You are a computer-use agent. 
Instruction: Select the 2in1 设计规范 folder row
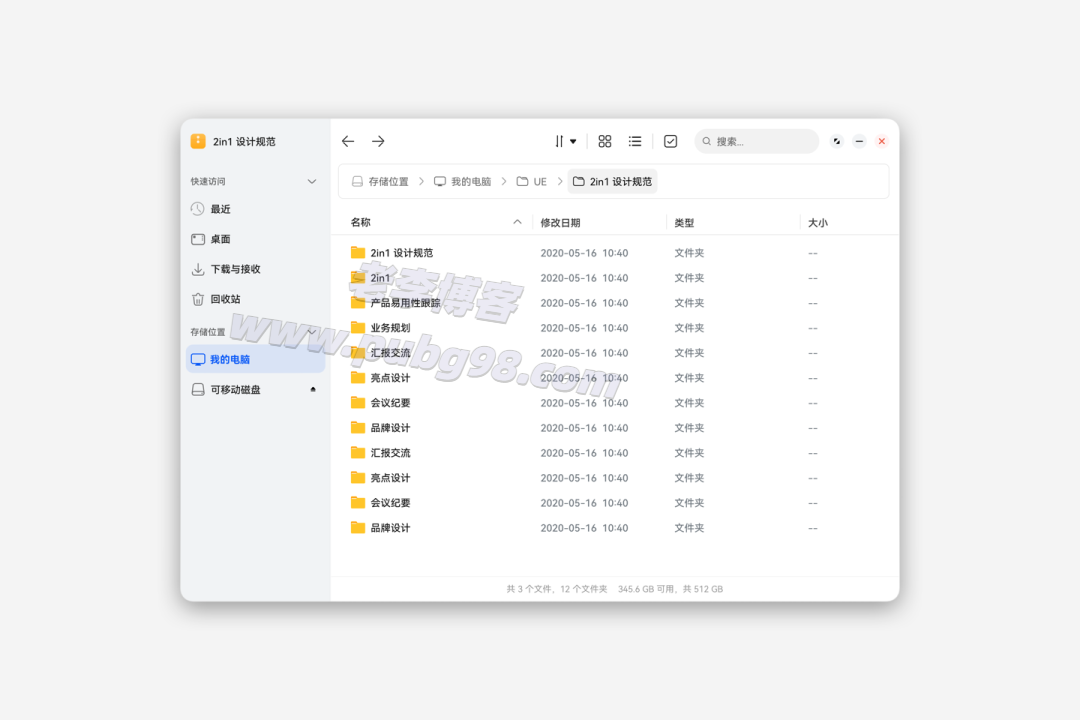pyautogui.click(x=615, y=253)
